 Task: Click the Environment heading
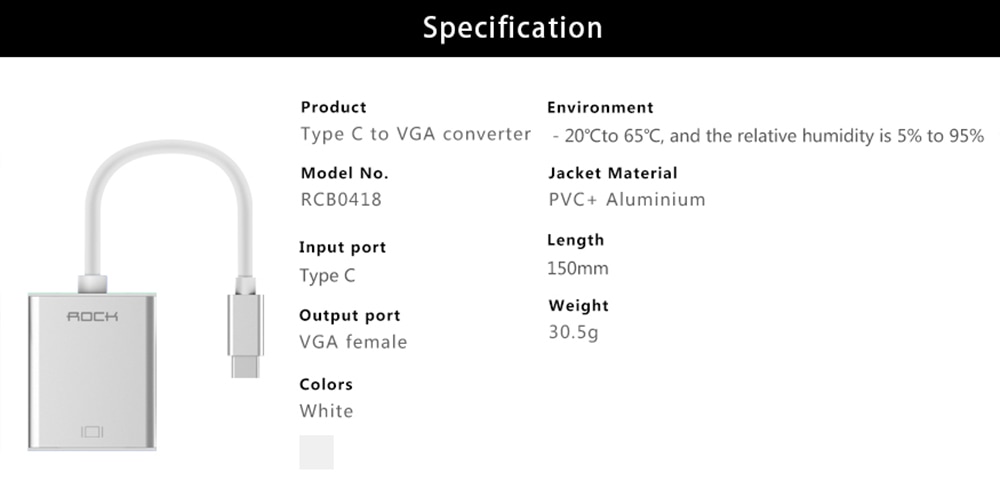[x=600, y=107]
